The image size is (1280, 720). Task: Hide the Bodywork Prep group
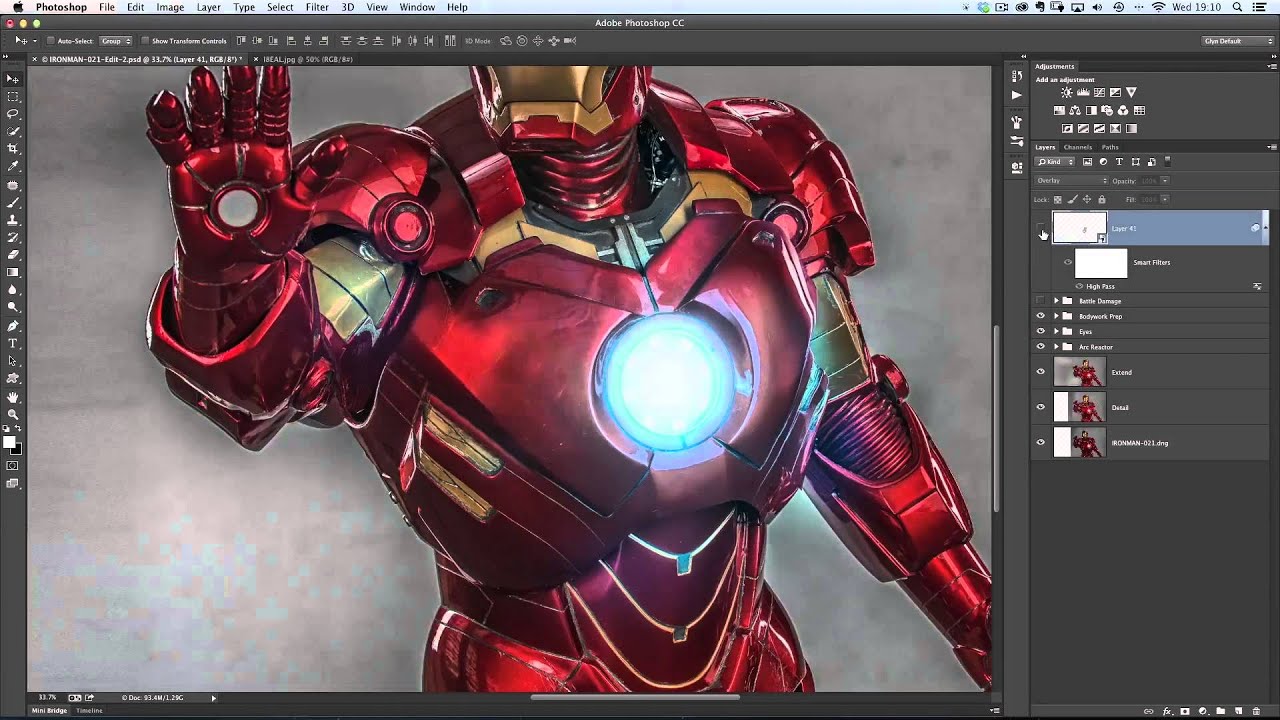1041,316
